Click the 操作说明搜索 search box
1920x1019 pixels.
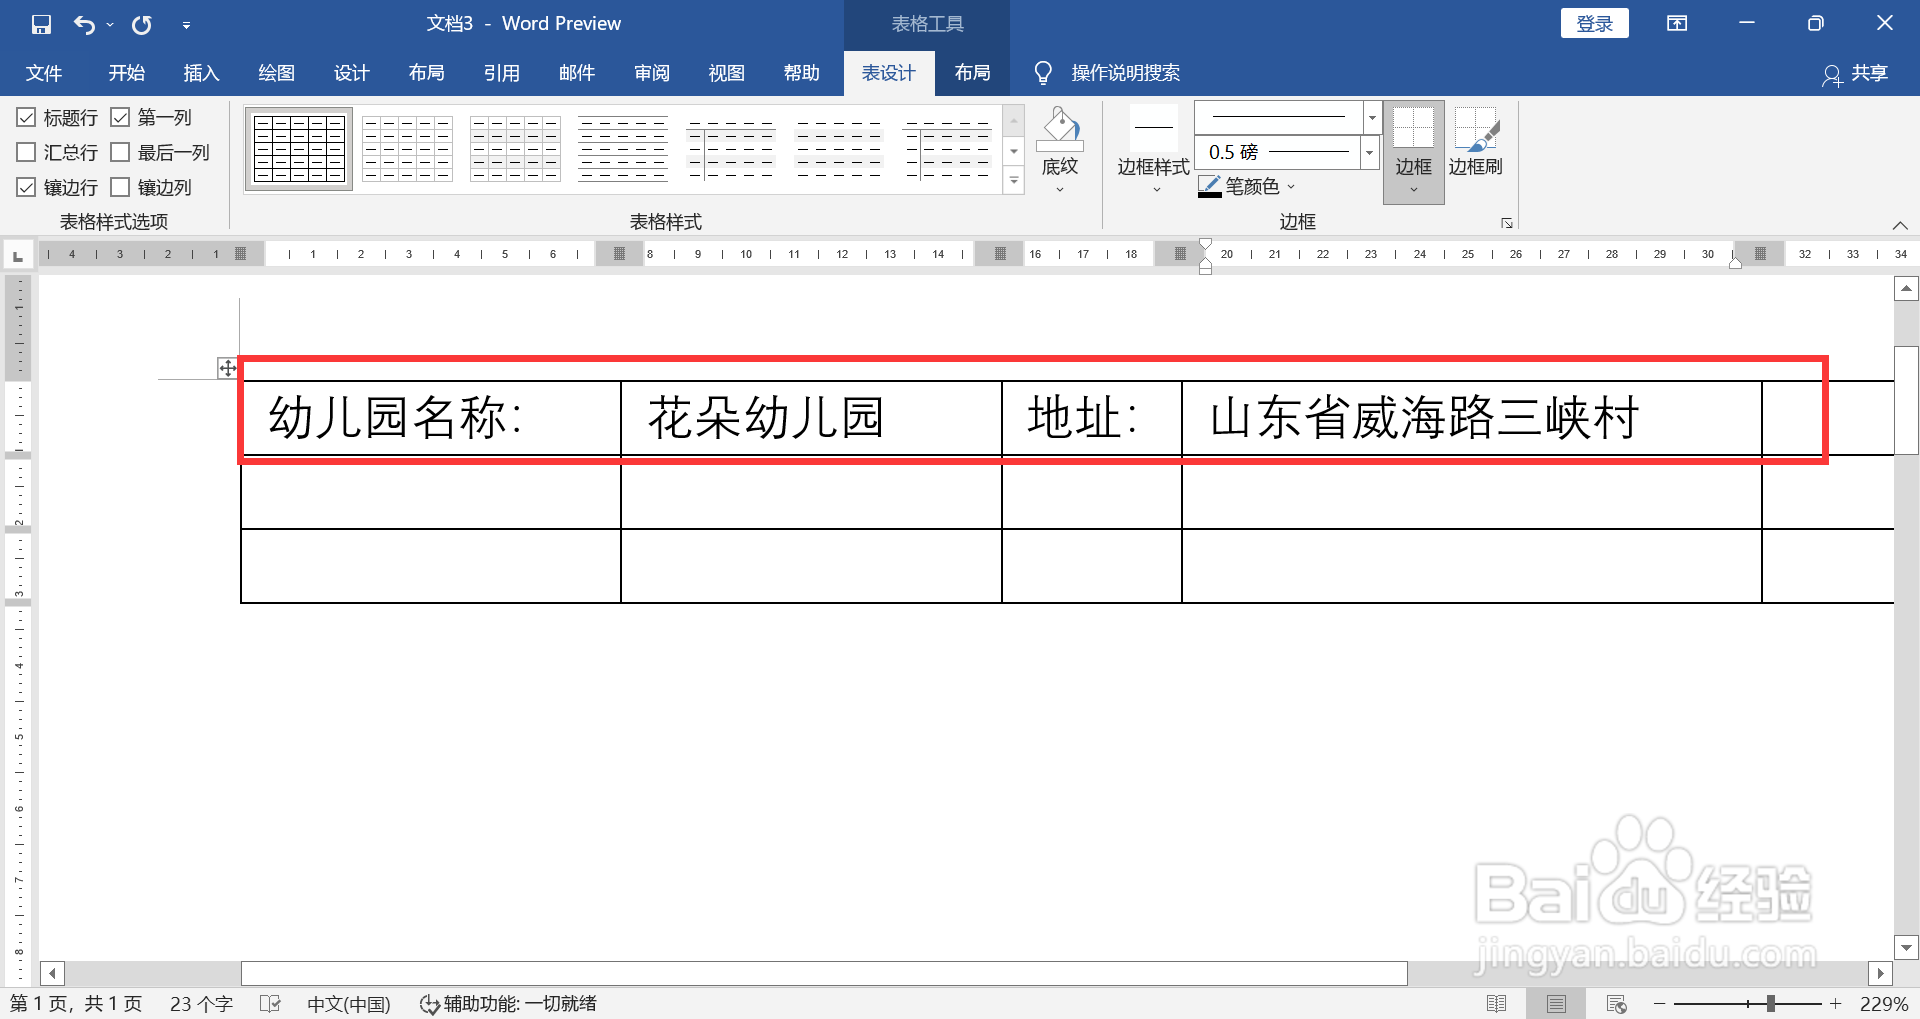(1125, 73)
